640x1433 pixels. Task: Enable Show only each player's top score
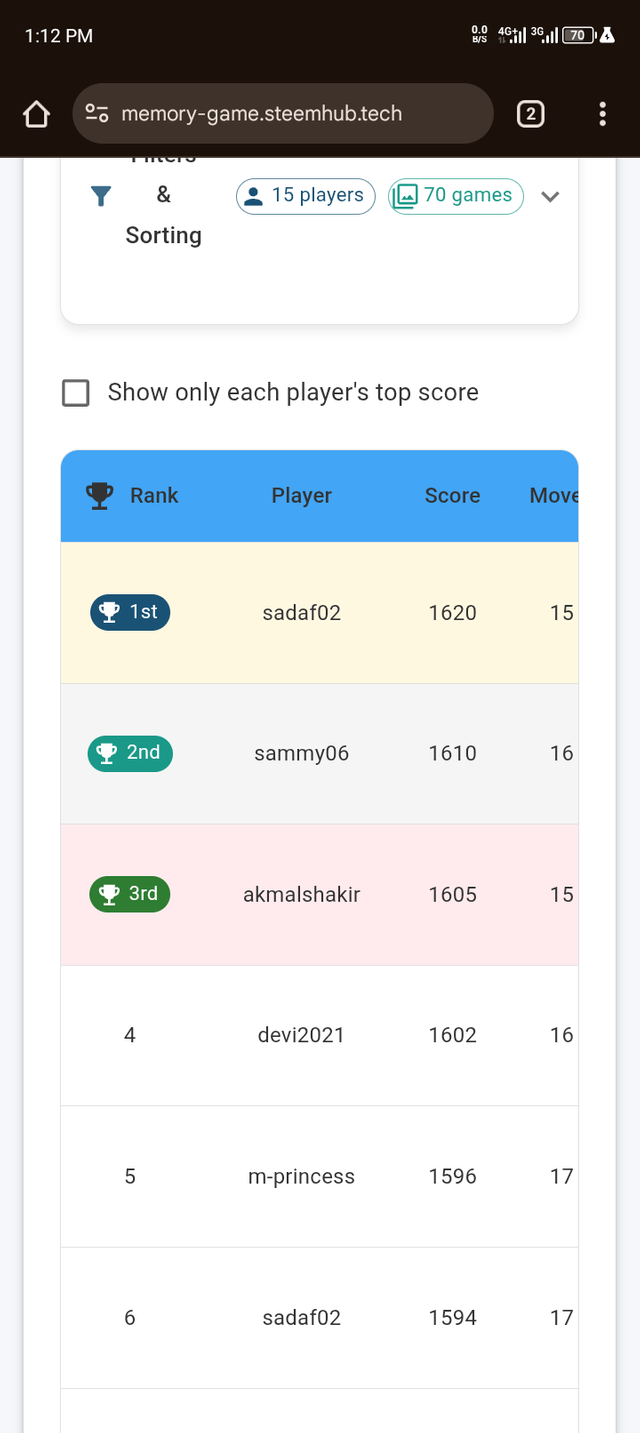point(76,393)
